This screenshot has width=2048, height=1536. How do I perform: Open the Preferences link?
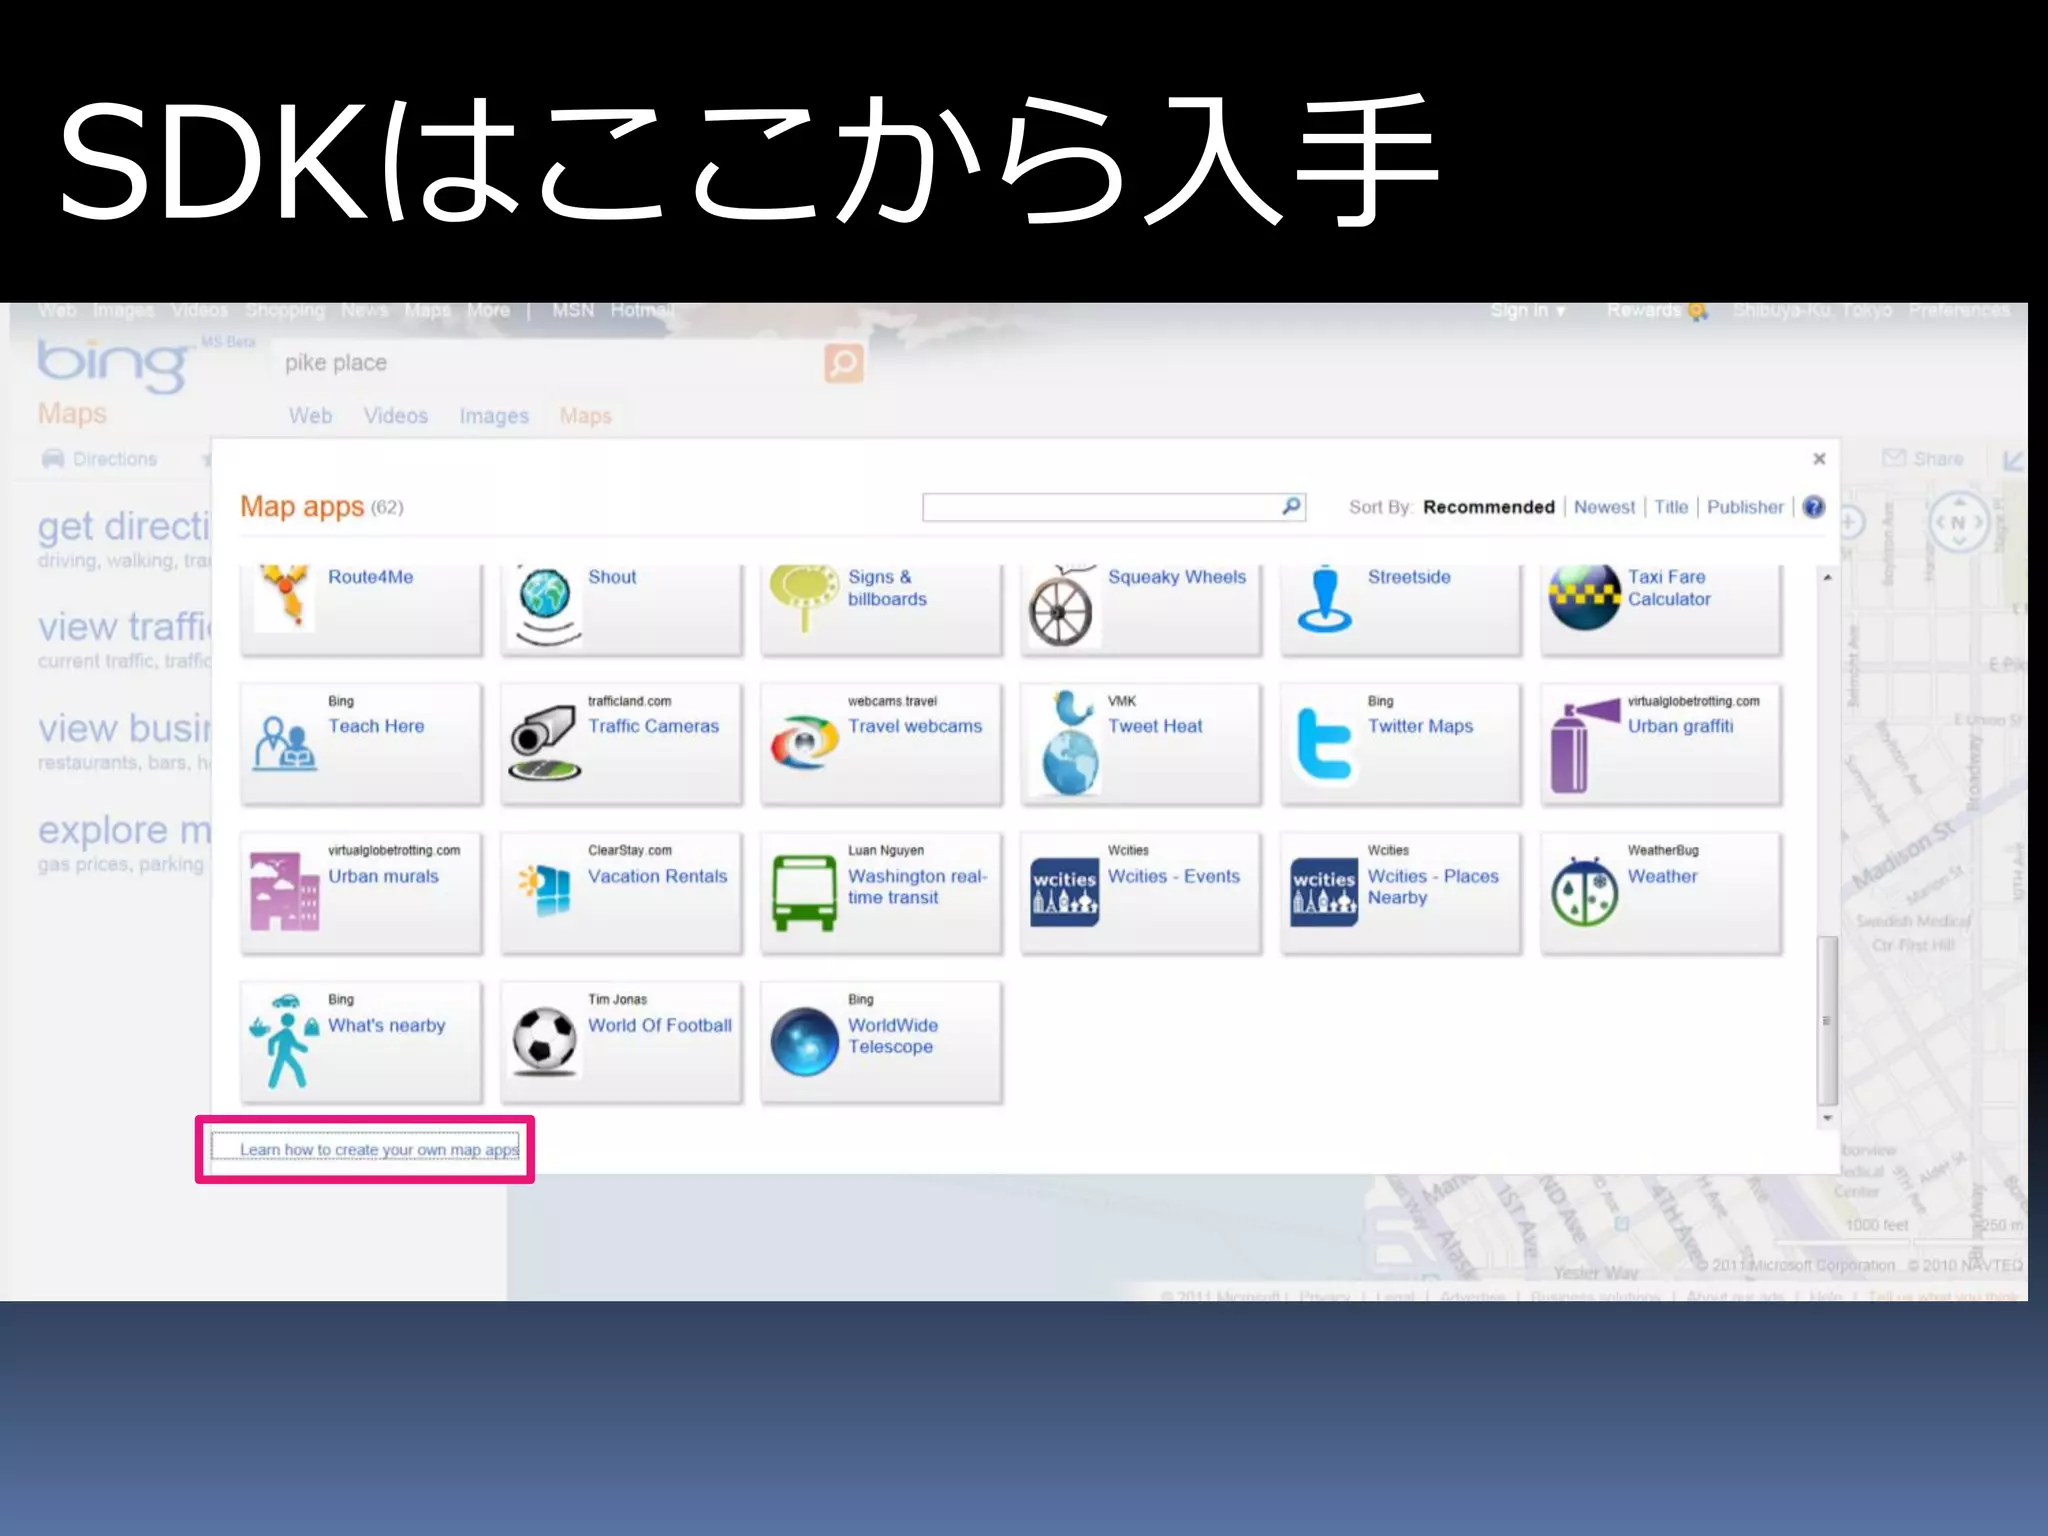coord(1958,310)
